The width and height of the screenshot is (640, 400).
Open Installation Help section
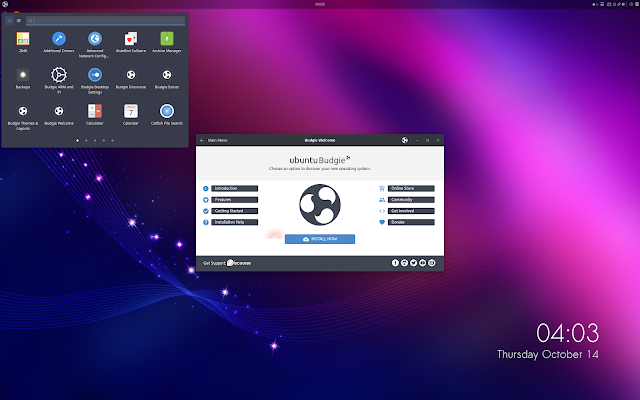point(234,222)
